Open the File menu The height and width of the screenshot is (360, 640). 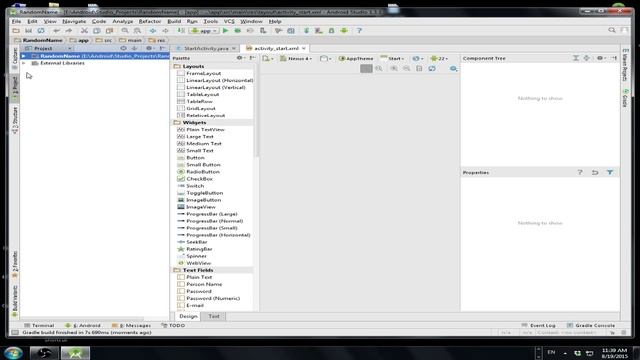[16, 21]
